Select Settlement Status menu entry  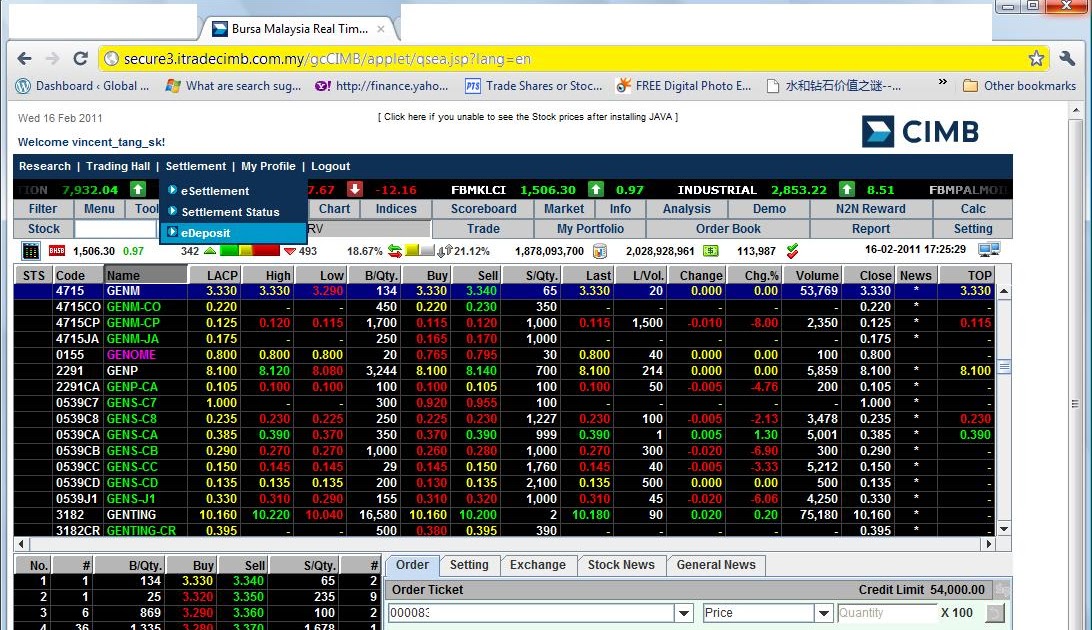click(x=233, y=212)
